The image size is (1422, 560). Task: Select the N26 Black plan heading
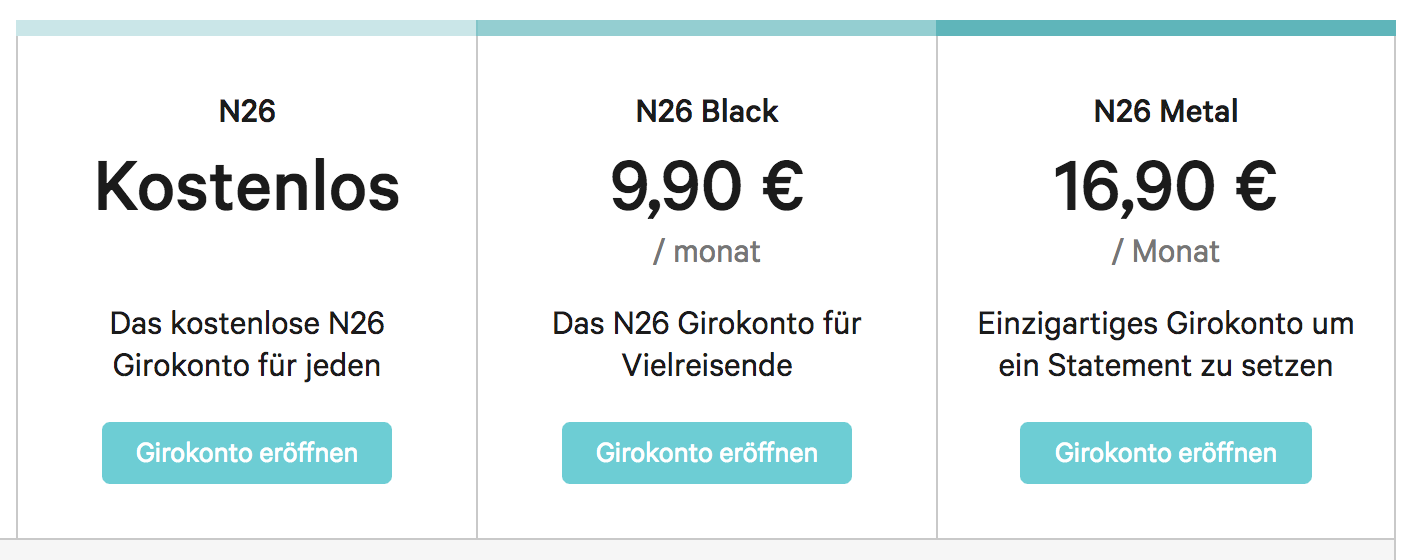click(x=706, y=111)
